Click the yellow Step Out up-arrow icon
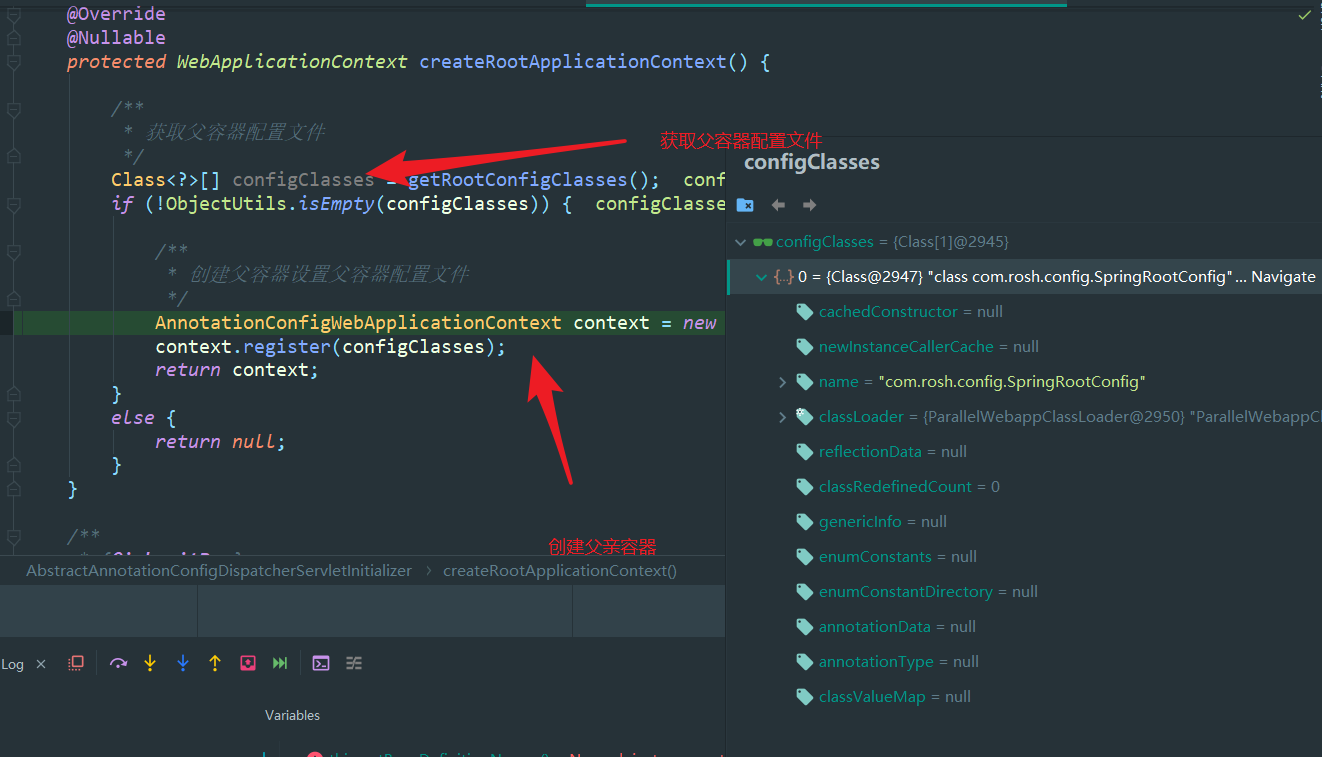This screenshot has height=757, width=1322. (215, 663)
